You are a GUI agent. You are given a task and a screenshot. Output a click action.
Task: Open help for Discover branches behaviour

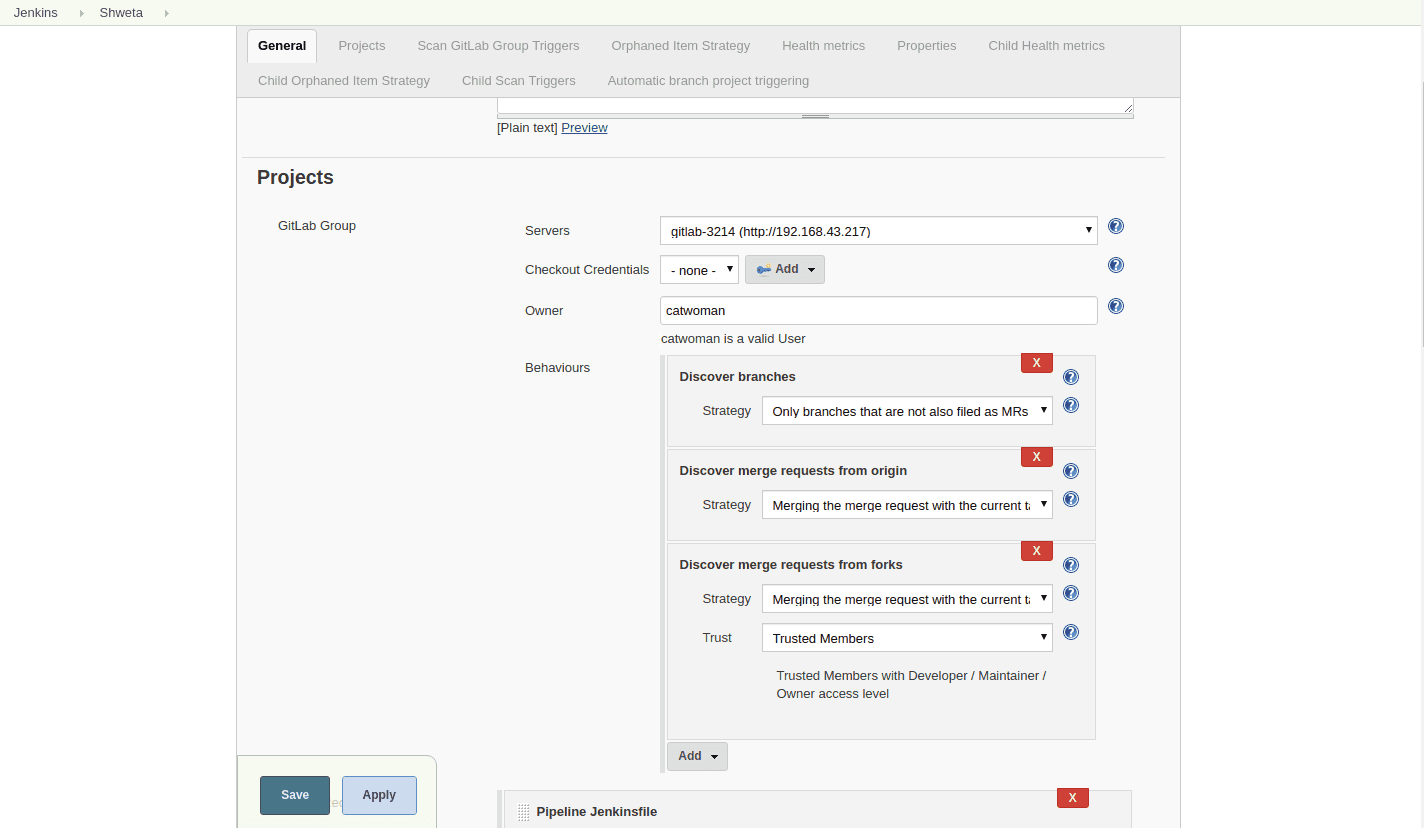tap(1070, 377)
